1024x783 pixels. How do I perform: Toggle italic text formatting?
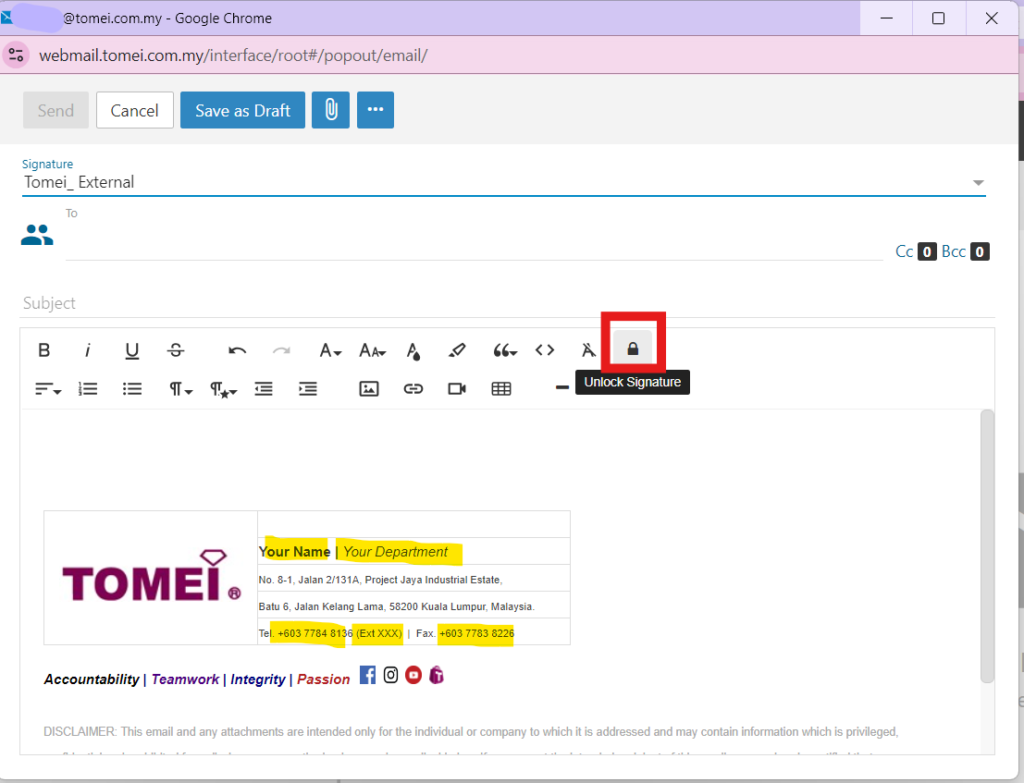[88, 350]
